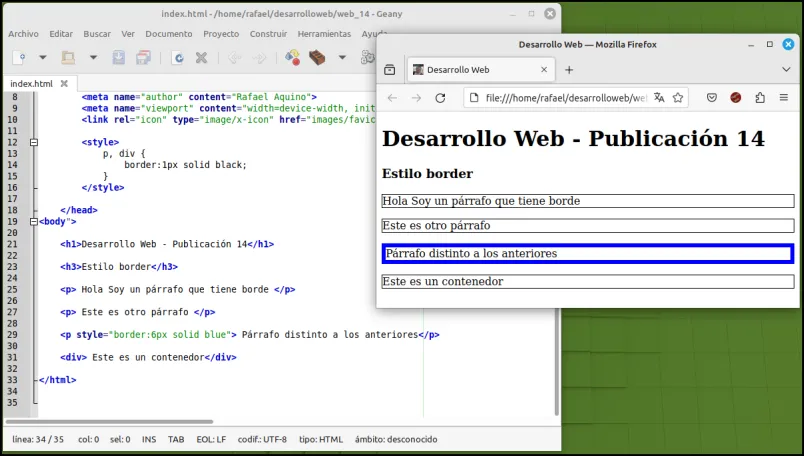Open the Editar menu

(x=61, y=34)
